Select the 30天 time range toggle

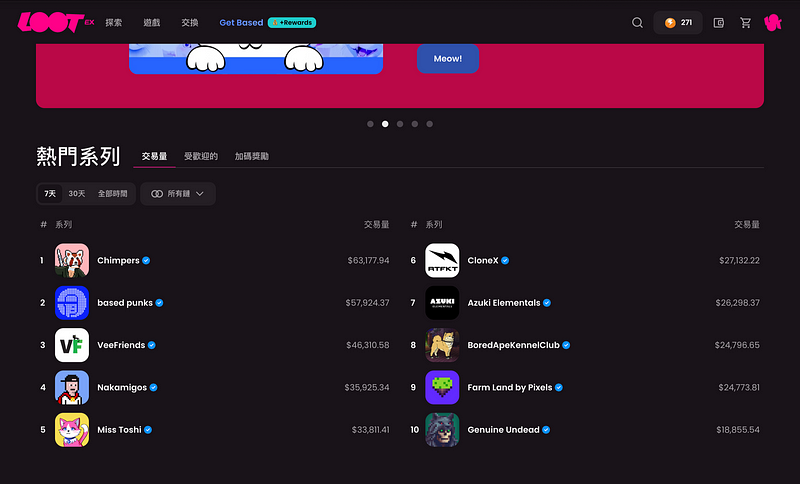(x=77, y=194)
